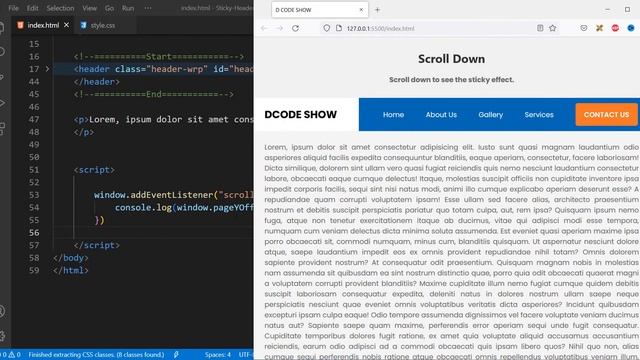Place cursor on line 56 in editor
The height and width of the screenshot is (360, 640).
(153, 233)
